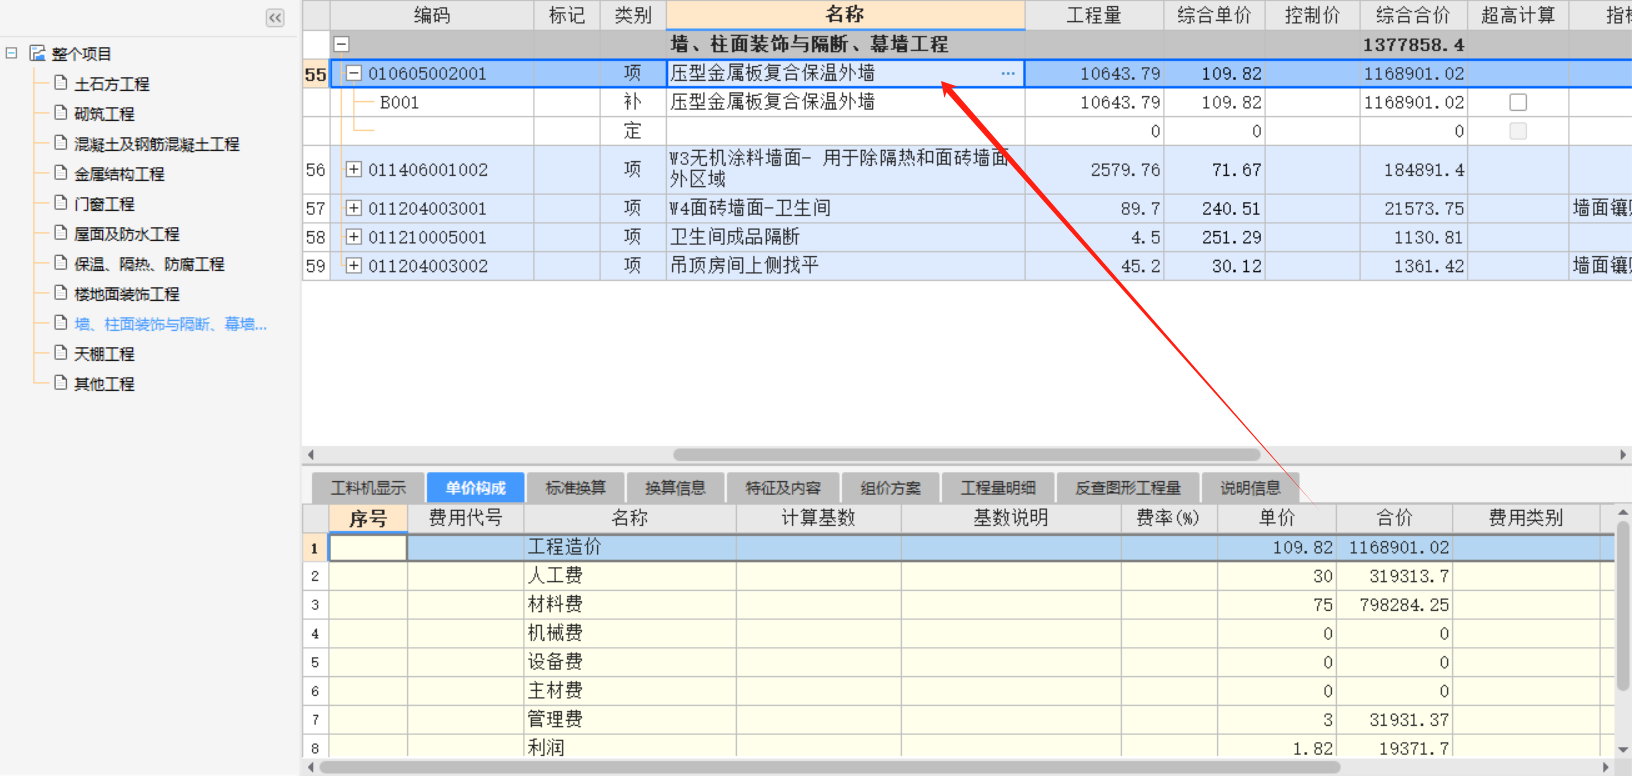Select the 卫生间成品隔断 name cell

pos(845,237)
